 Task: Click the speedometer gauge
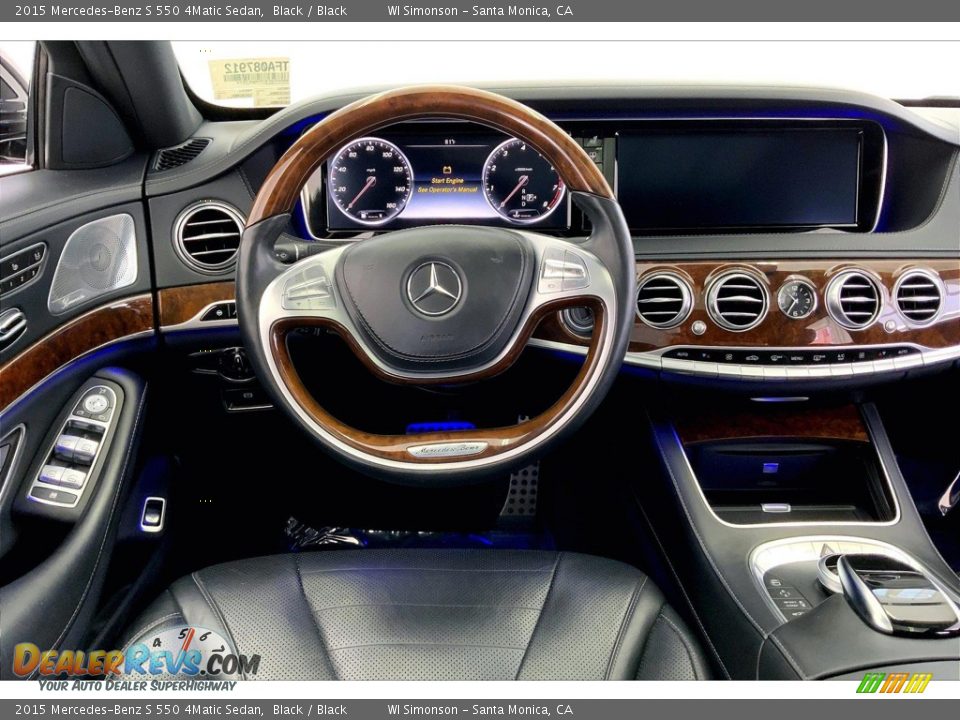(369, 181)
